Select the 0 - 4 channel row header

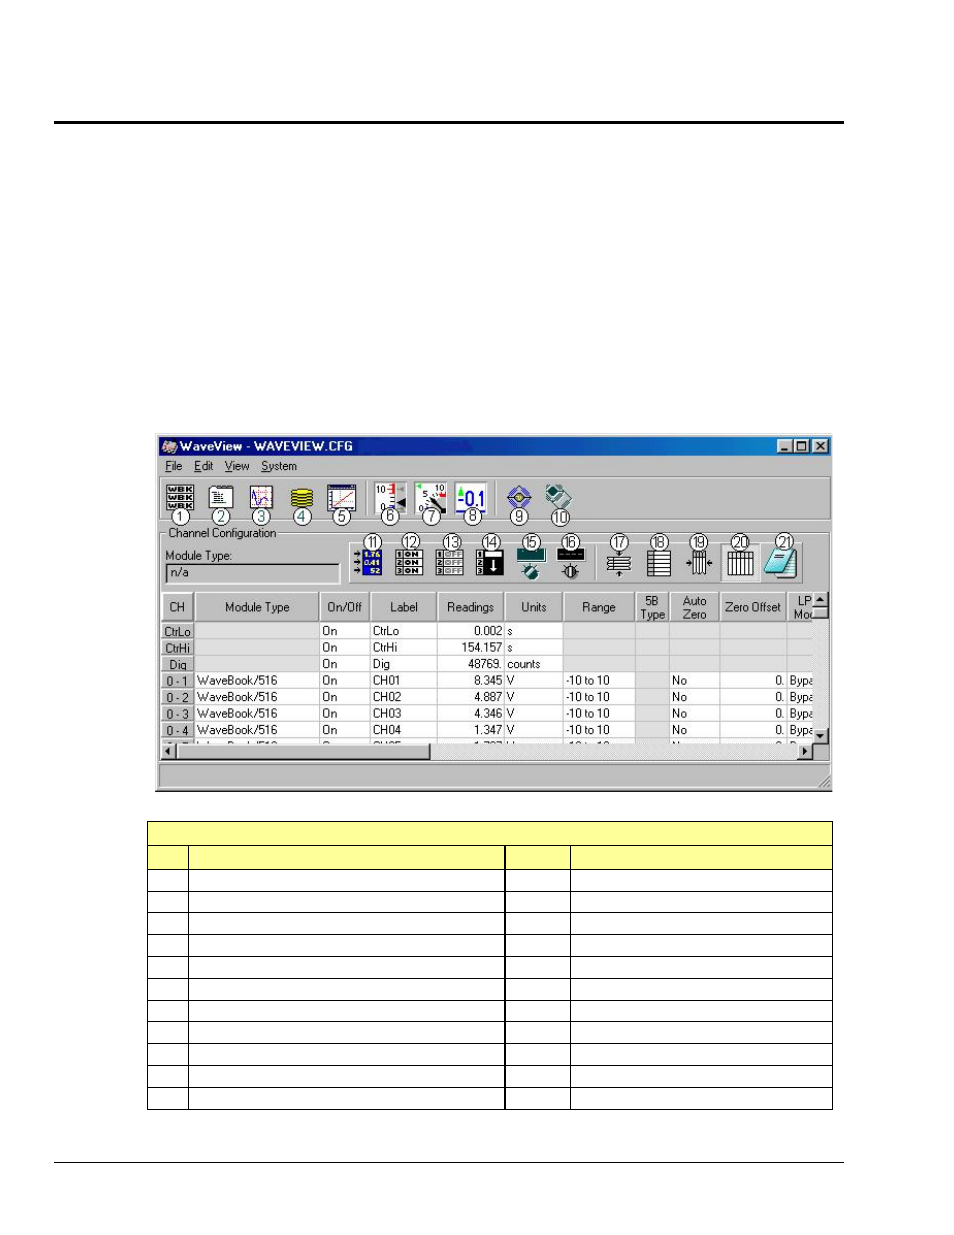178,730
